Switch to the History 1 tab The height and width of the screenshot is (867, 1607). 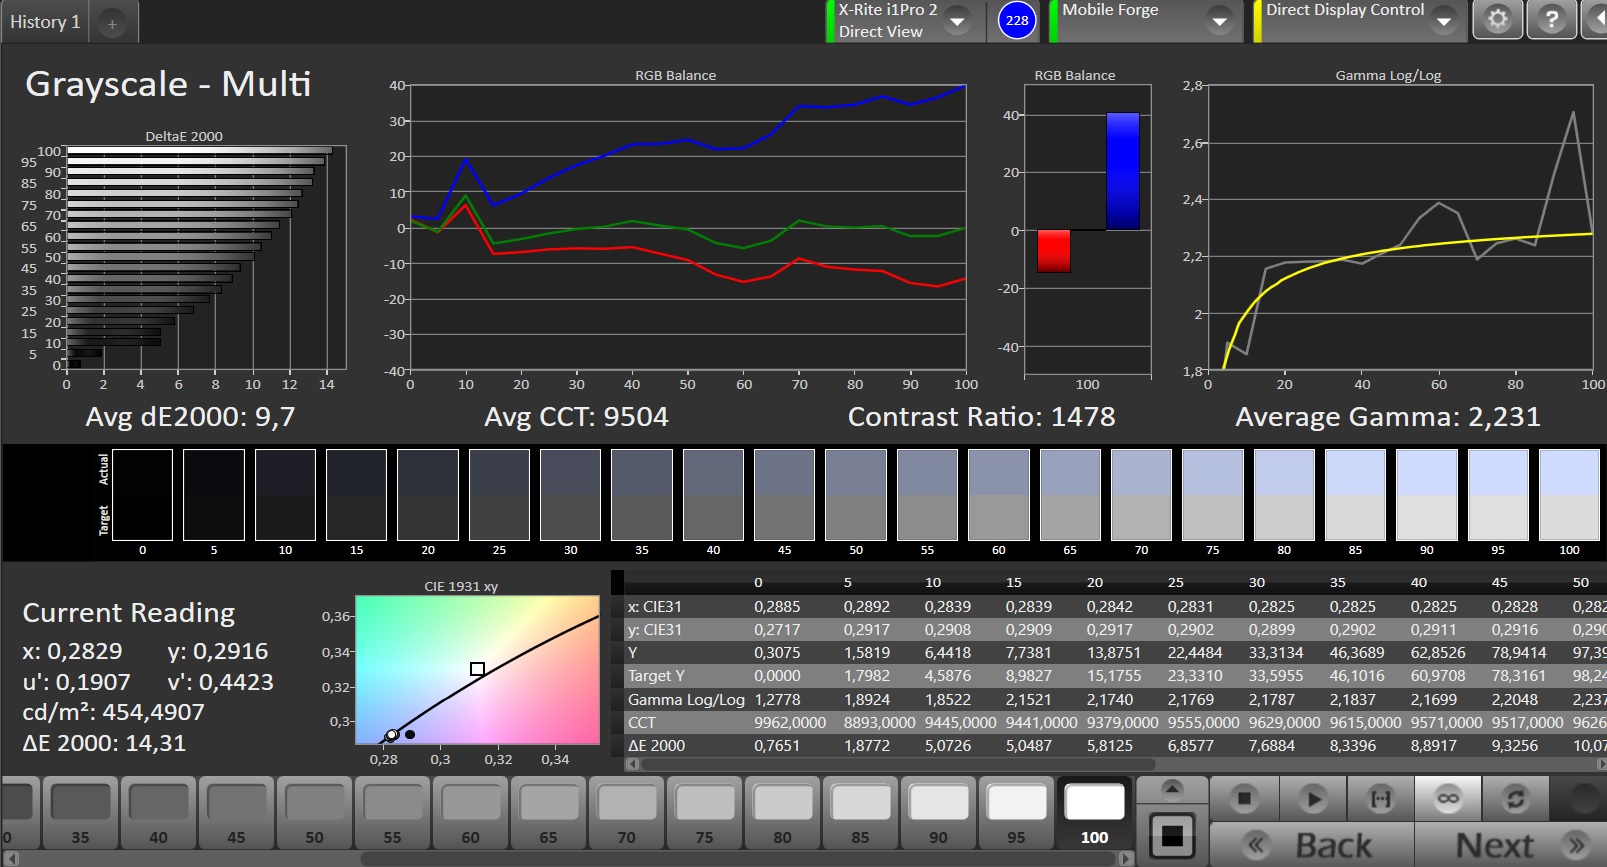tap(45, 22)
